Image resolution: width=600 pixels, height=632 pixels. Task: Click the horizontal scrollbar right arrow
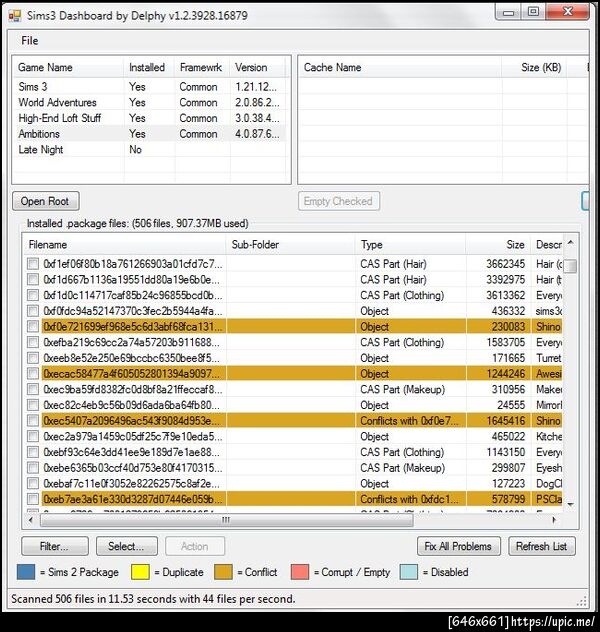tap(554, 520)
